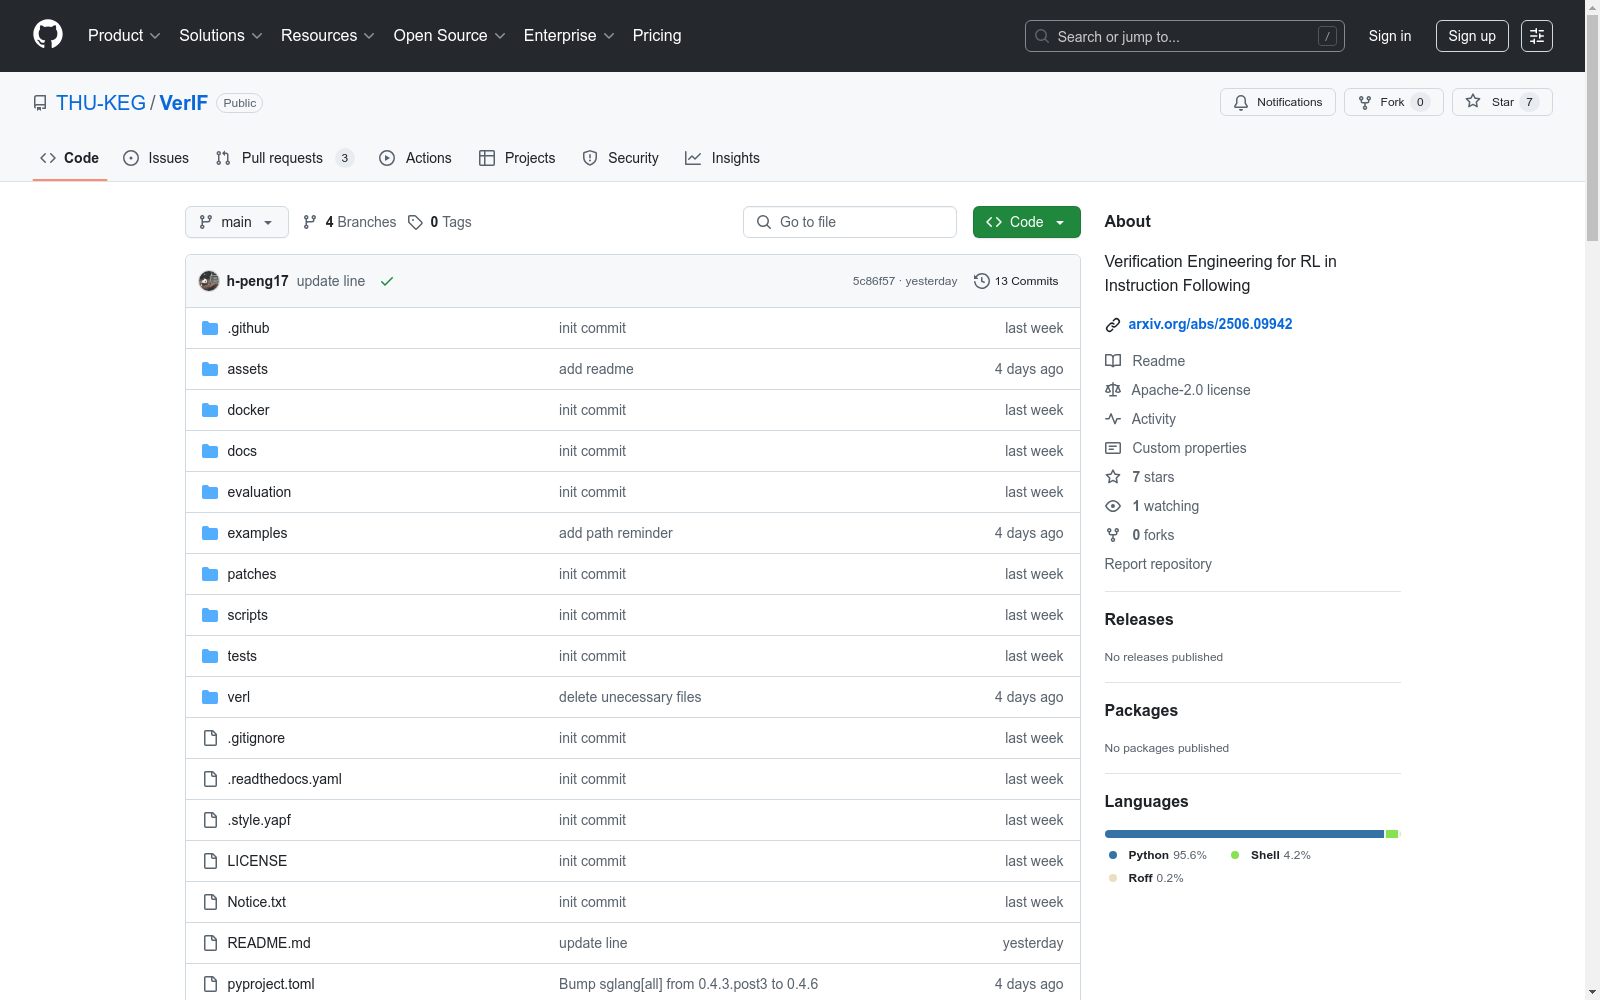
Task: Click the evaluation folder icon
Action: (210, 492)
